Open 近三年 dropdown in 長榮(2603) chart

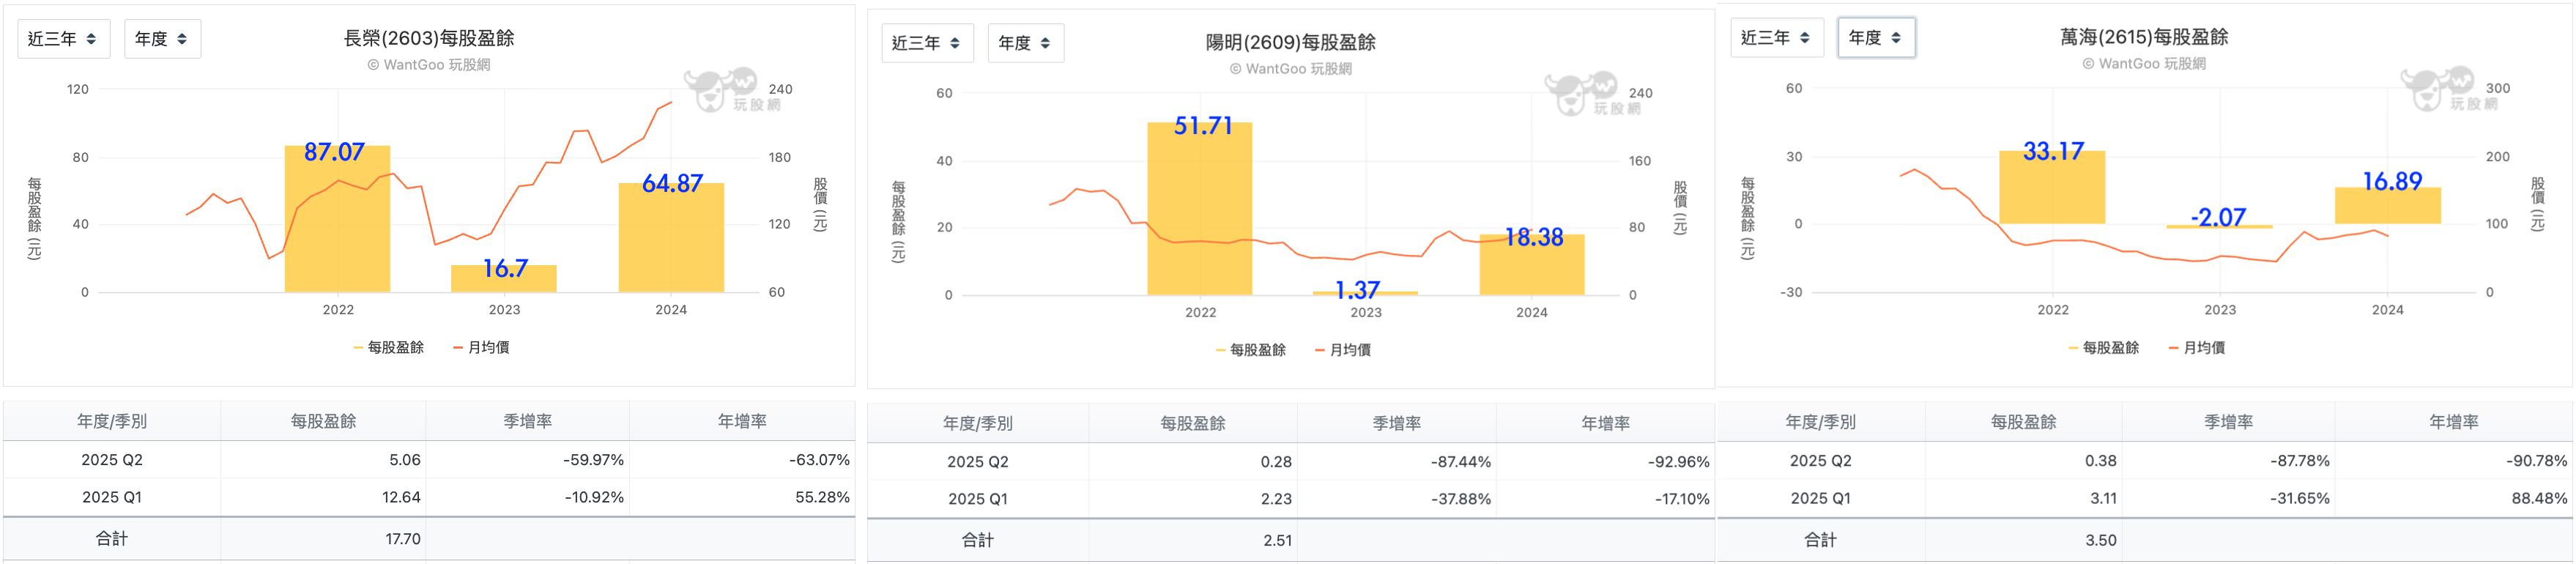click(63, 39)
